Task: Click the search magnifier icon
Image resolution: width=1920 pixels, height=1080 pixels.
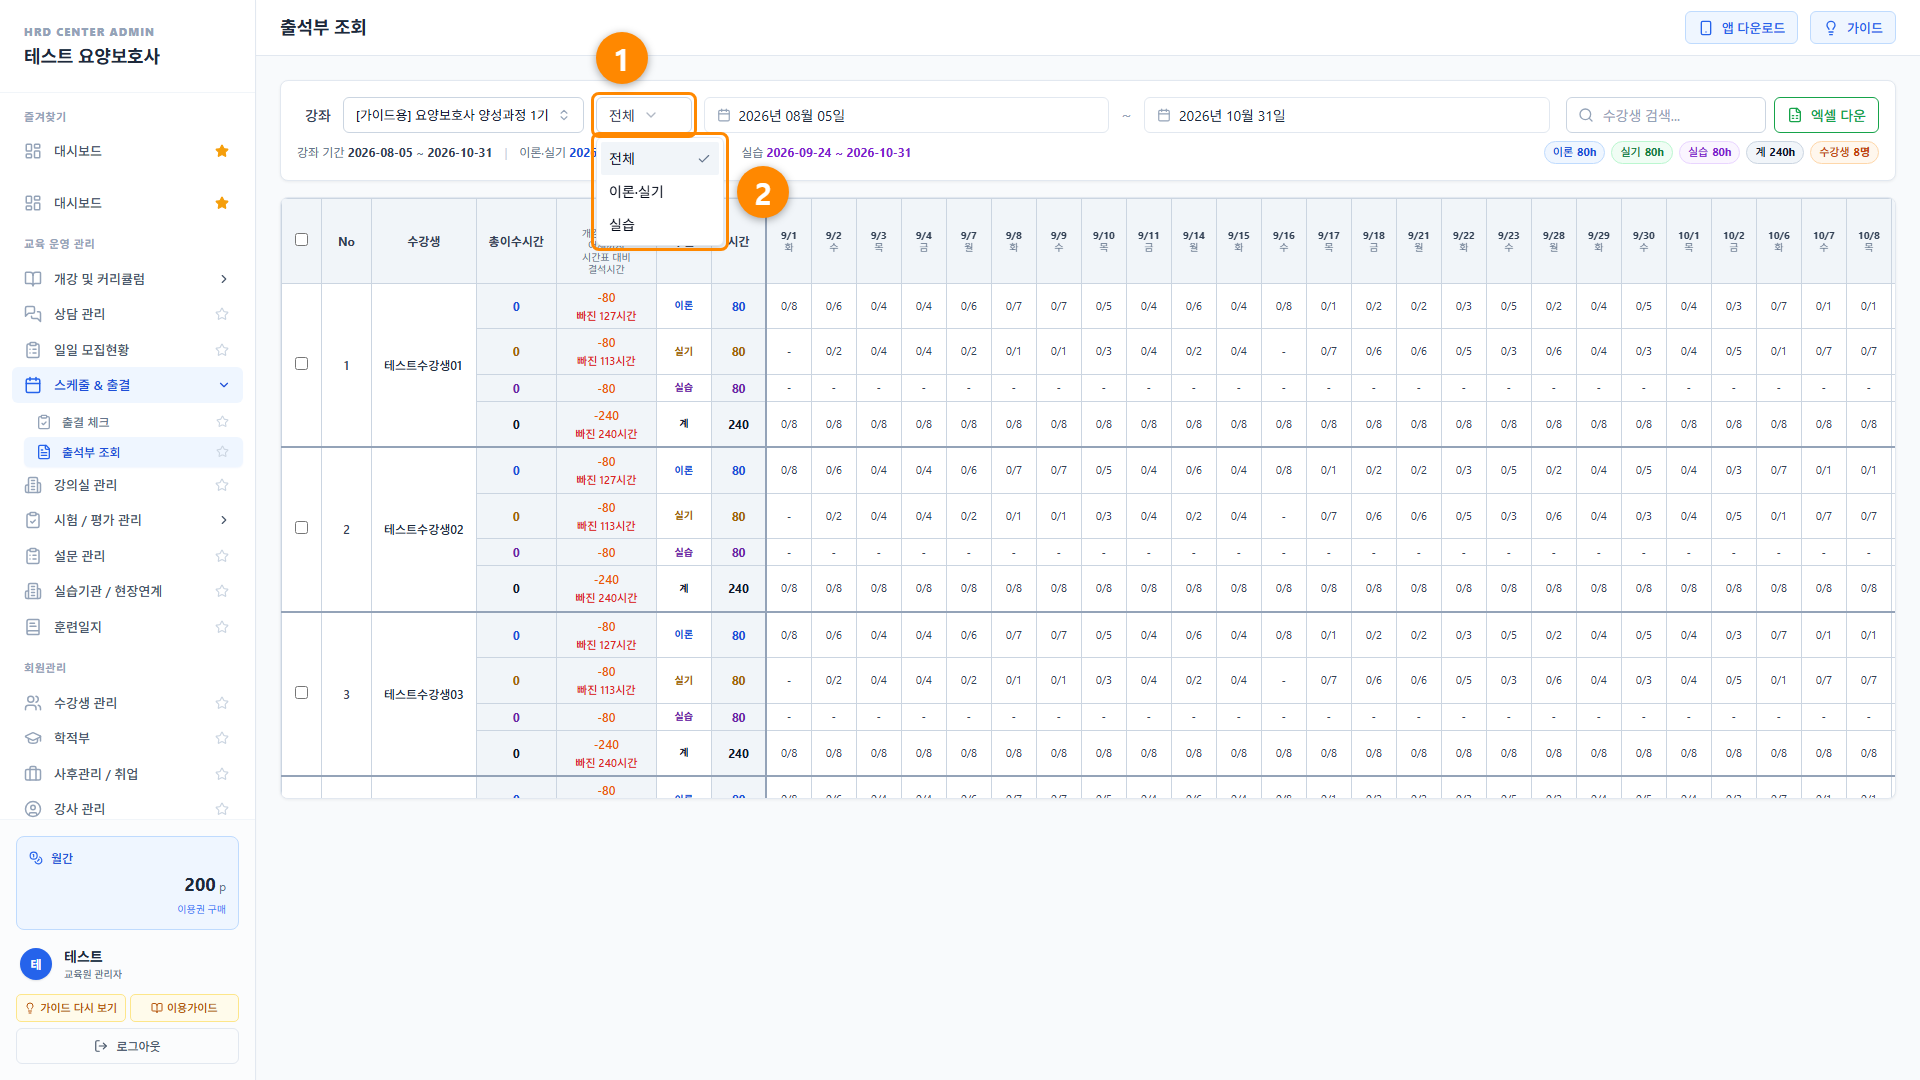Action: tap(1586, 116)
